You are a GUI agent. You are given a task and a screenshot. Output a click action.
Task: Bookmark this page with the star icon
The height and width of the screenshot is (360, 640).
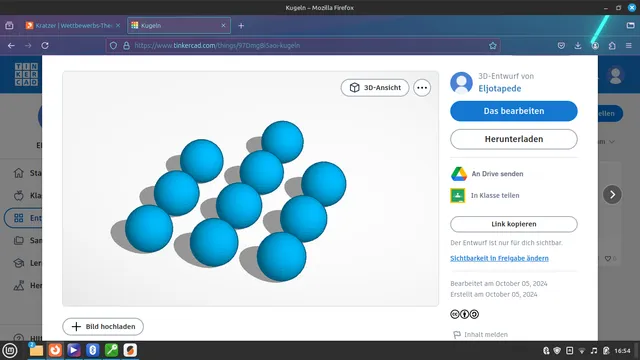click(493, 46)
